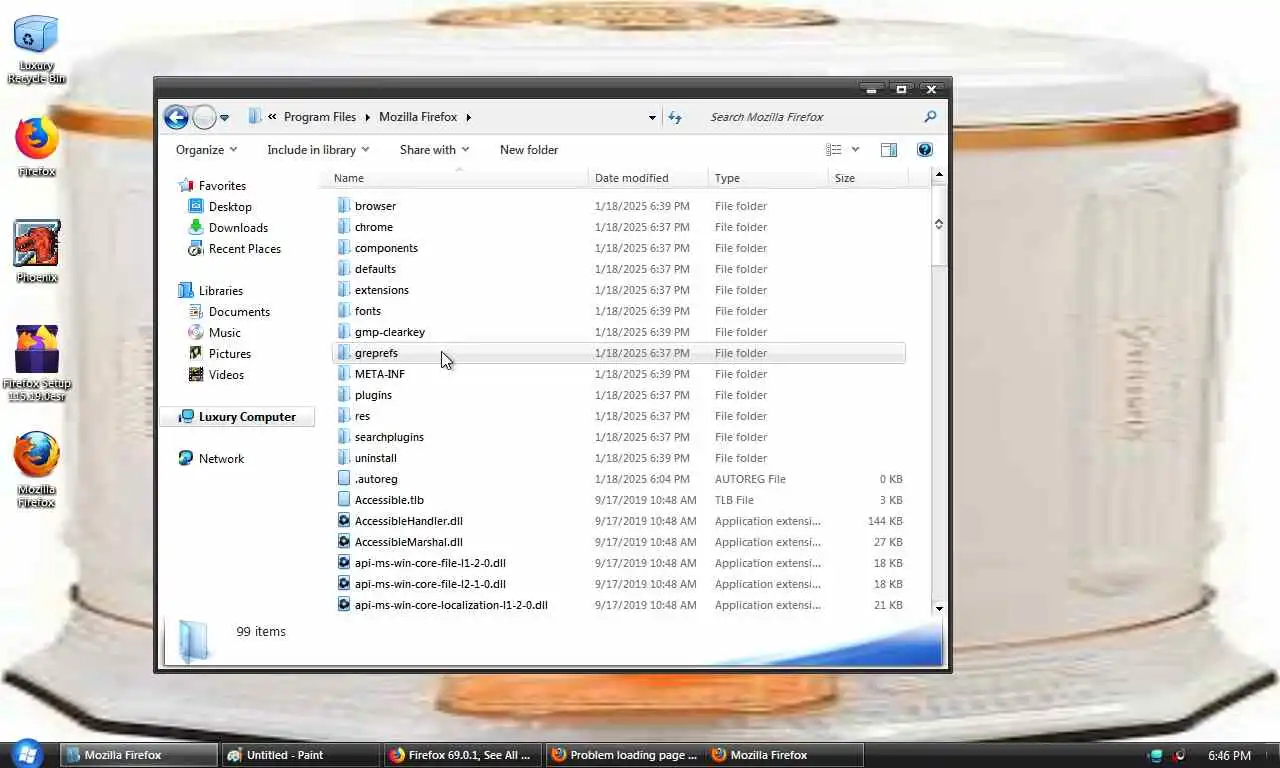
Task: Select the components folder
Action: tap(386, 248)
